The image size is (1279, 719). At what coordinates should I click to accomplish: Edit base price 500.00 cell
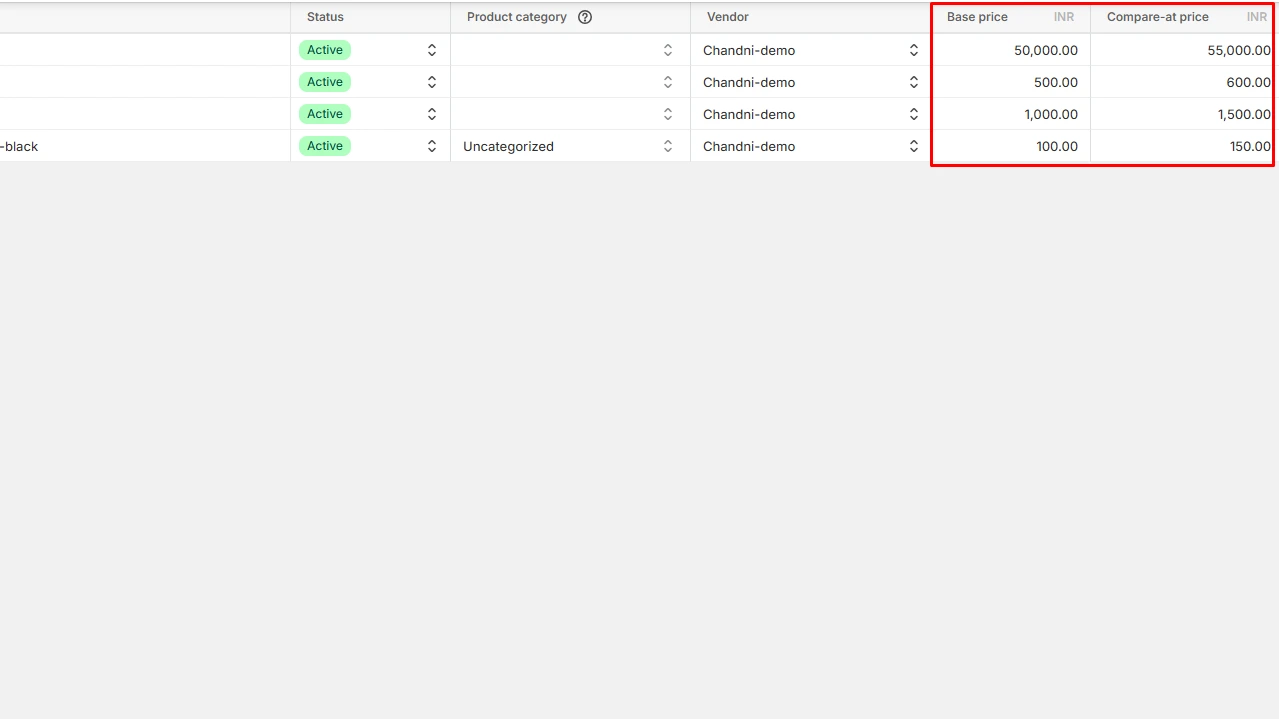[x=1010, y=82]
